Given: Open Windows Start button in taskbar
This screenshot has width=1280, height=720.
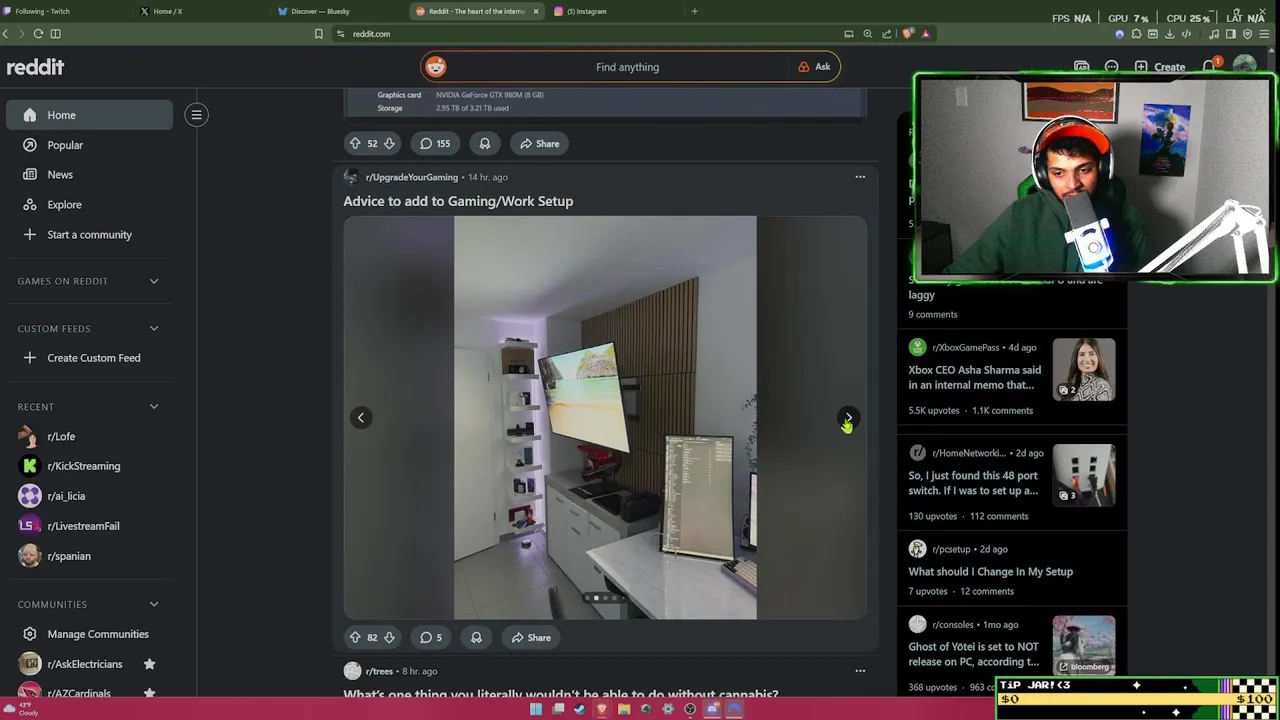Looking at the screenshot, I should (x=536, y=709).
